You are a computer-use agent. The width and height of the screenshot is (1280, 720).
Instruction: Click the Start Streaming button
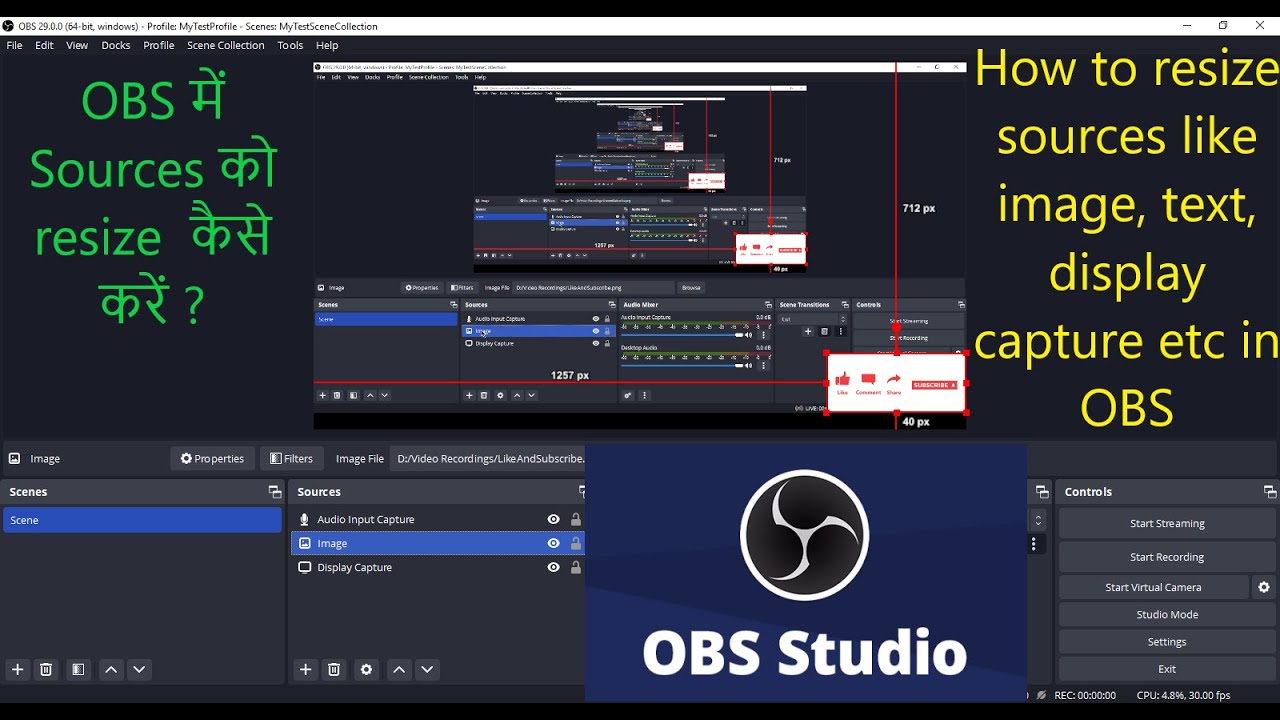tap(1167, 523)
